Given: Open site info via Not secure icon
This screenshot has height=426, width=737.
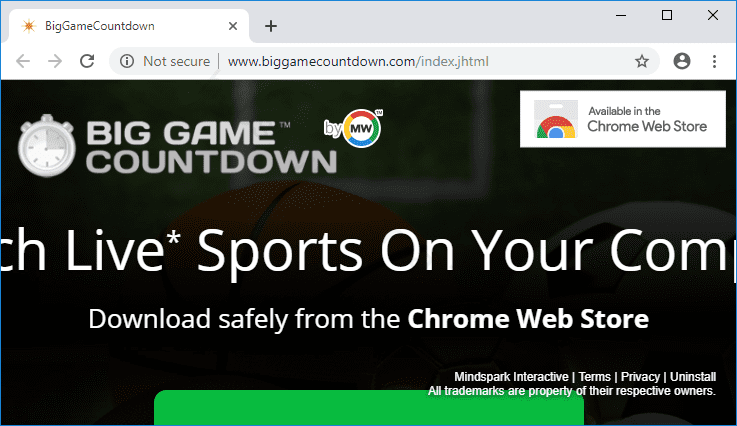Looking at the screenshot, I should tap(127, 61).
